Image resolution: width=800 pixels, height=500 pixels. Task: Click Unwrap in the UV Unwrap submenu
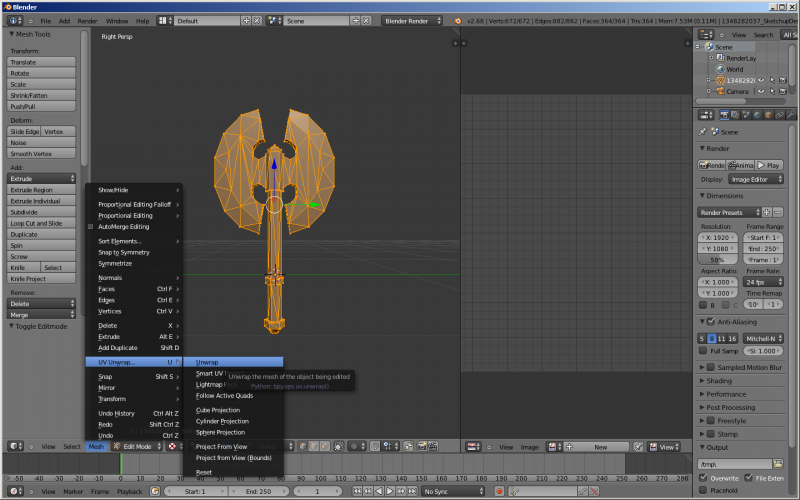[208, 362]
